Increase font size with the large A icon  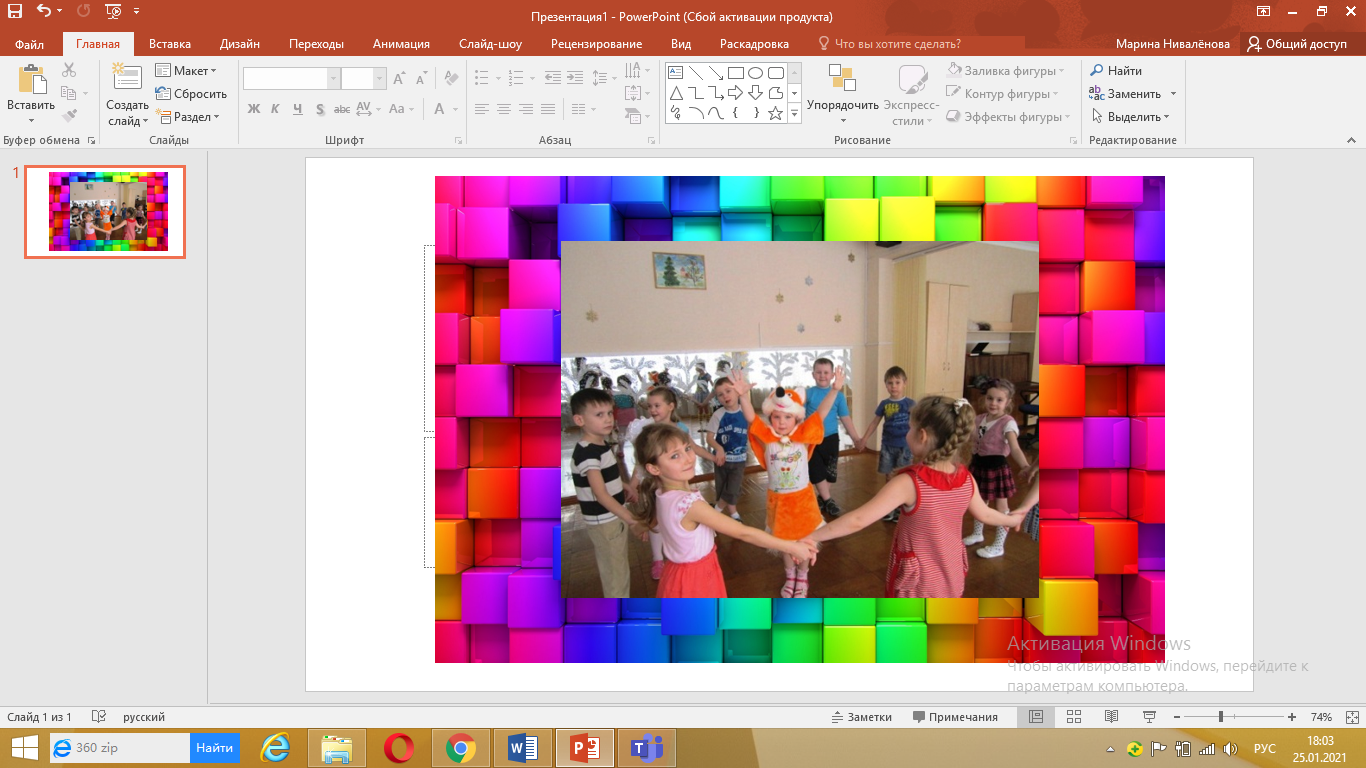(x=399, y=78)
